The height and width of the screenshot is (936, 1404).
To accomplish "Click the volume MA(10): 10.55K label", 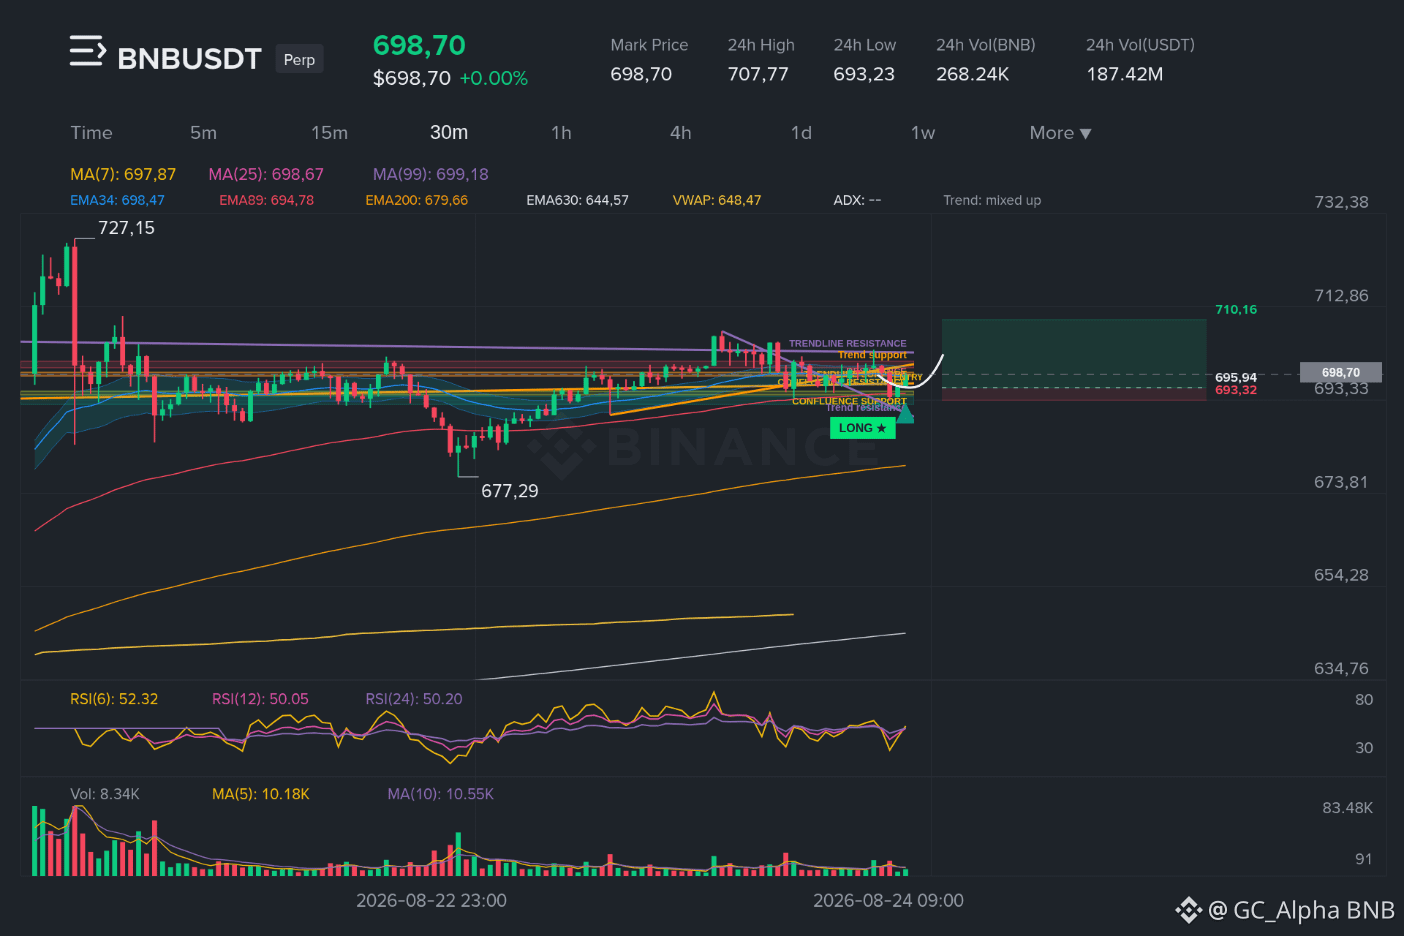I will (441, 794).
